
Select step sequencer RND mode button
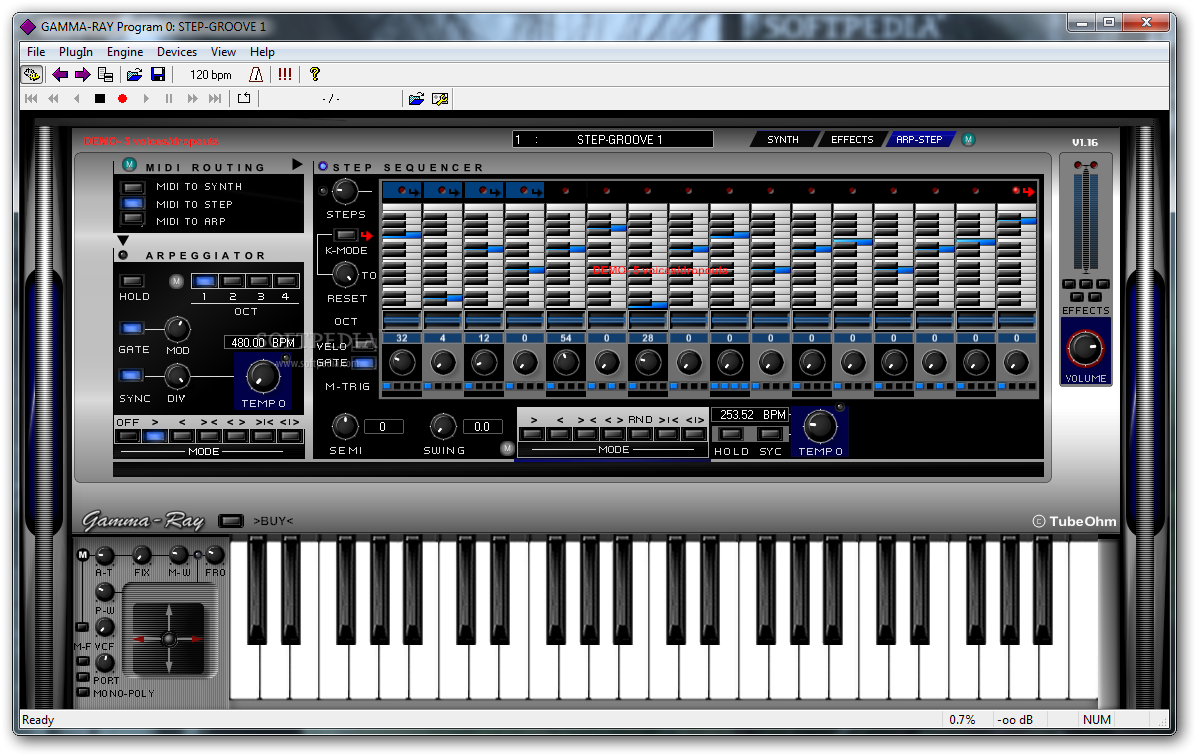coord(640,434)
